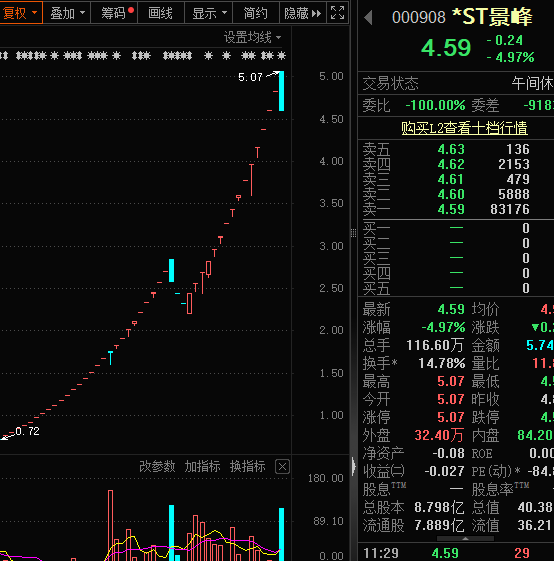Toggle 简约 simple display mode
The width and height of the screenshot is (554, 561).
pyautogui.click(x=256, y=13)
